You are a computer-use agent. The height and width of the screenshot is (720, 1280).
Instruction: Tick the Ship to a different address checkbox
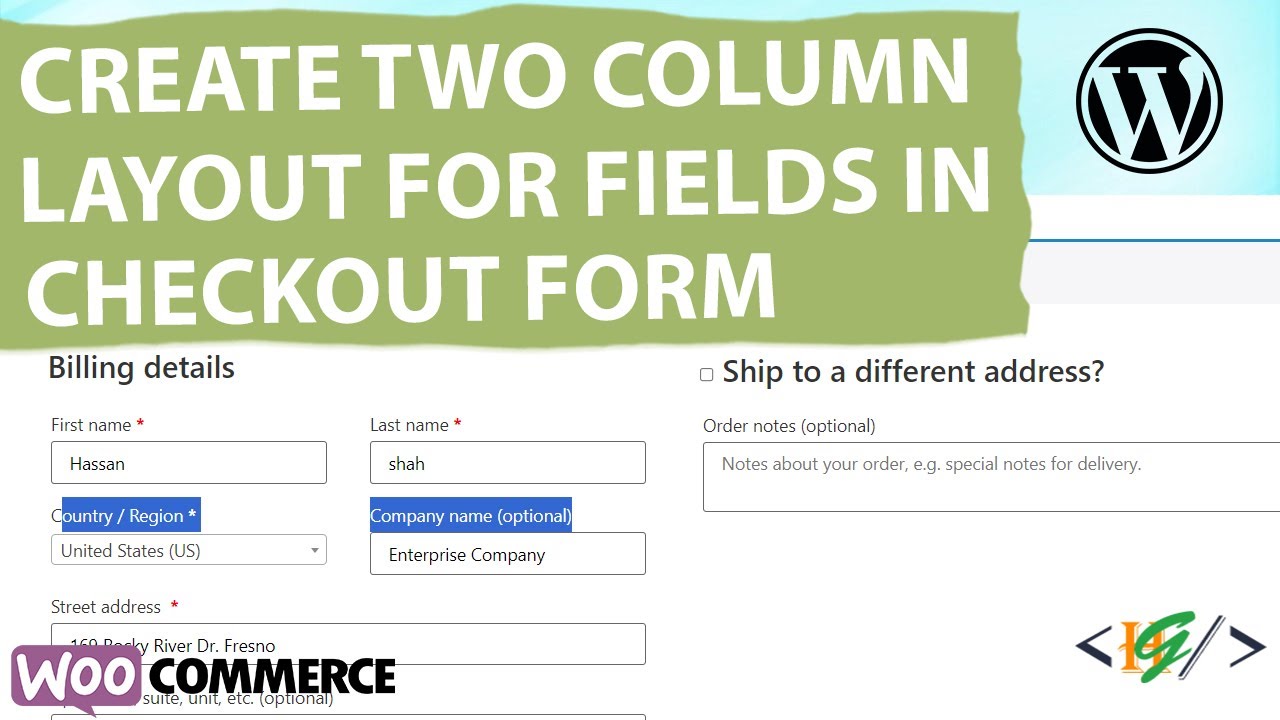coord(706,374)
